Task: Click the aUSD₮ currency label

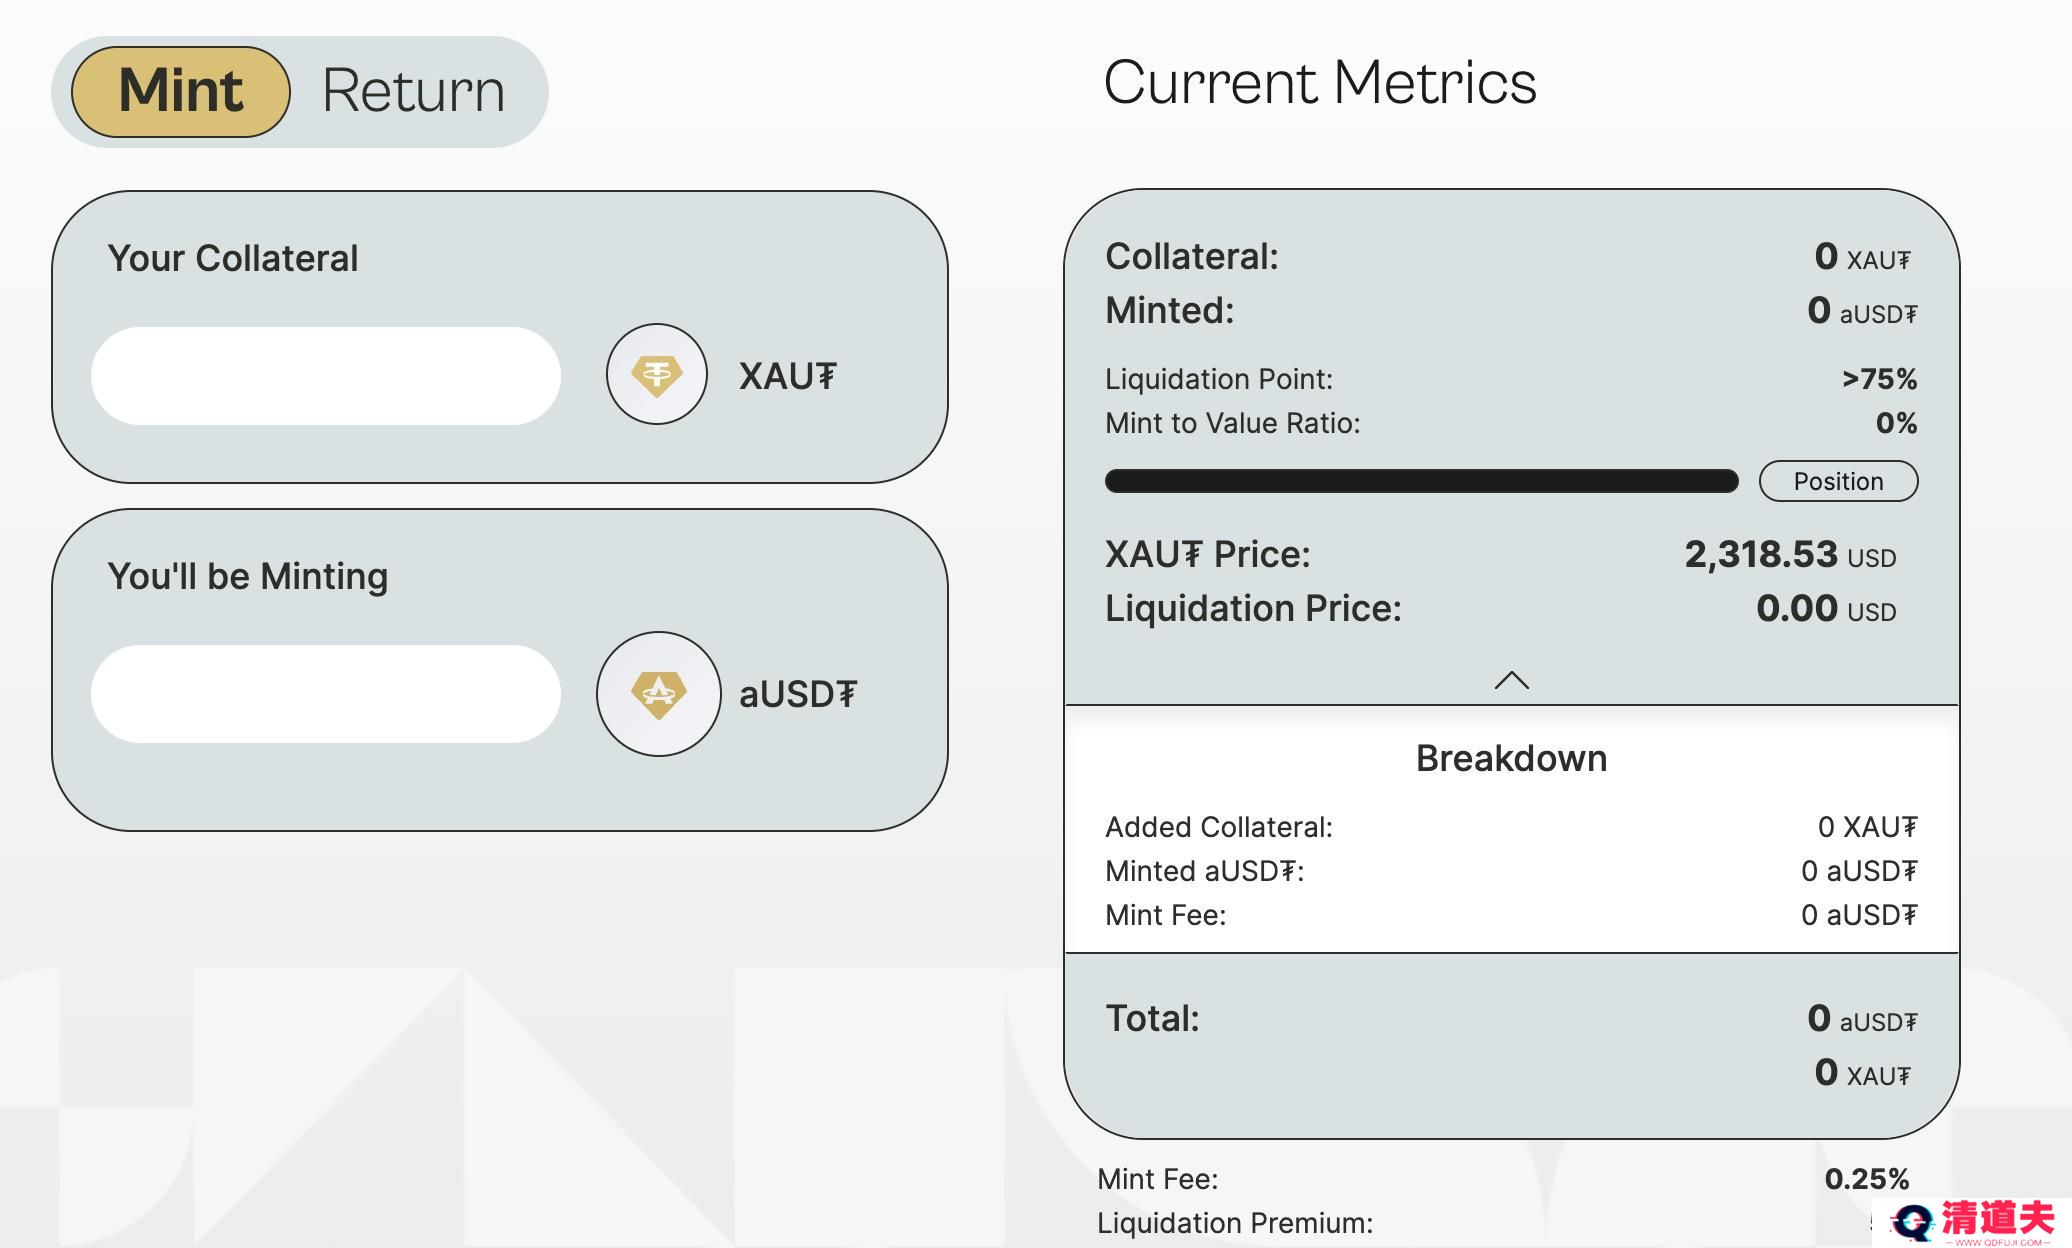Action: [x=797, y=694]
